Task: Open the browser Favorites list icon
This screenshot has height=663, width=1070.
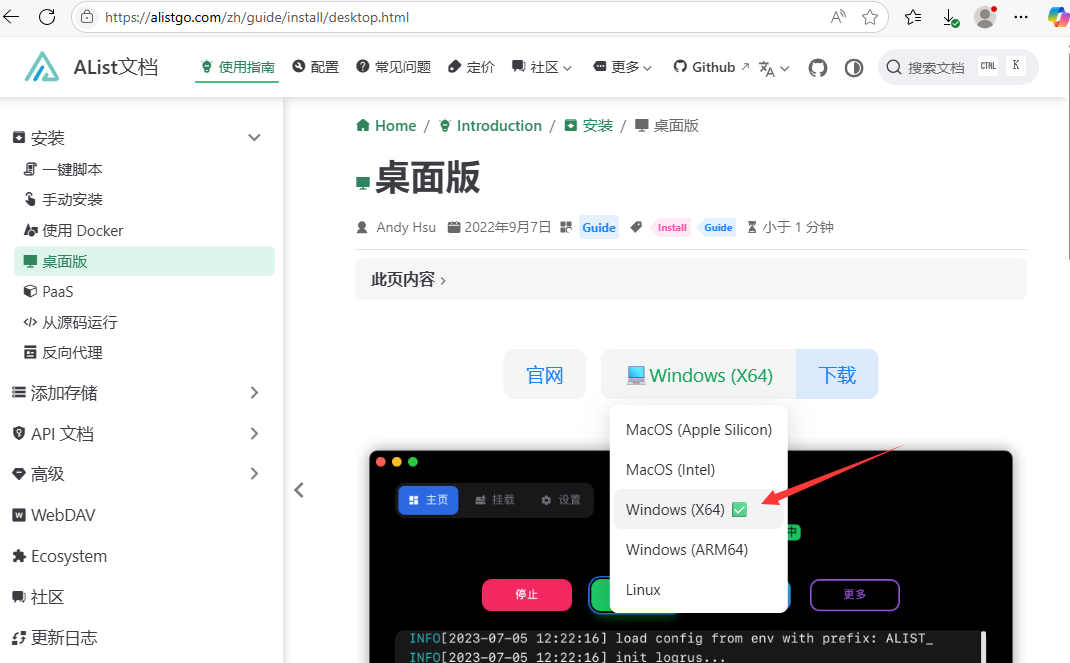Action: click(x=912, y=17)
